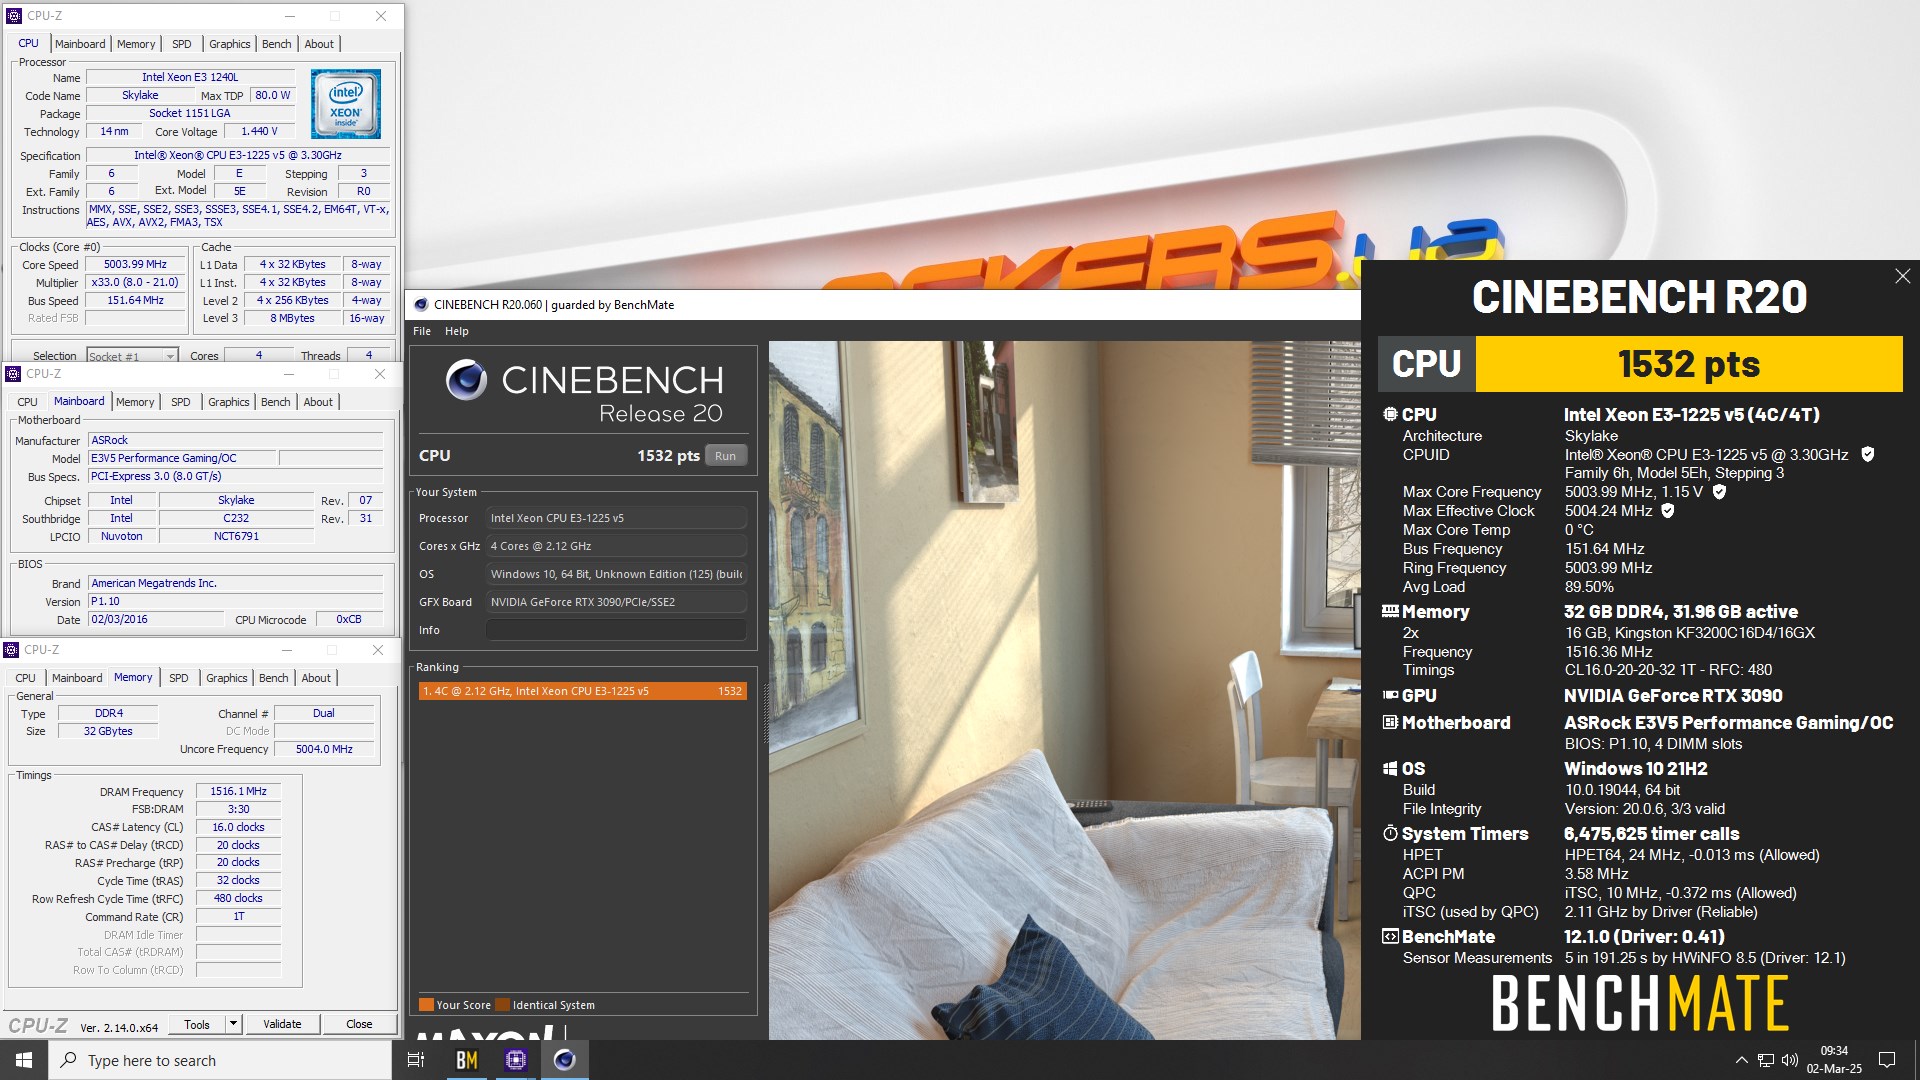
Task: Switch to CPU-Z via its taskbar icon
Action: [515, 1060]
